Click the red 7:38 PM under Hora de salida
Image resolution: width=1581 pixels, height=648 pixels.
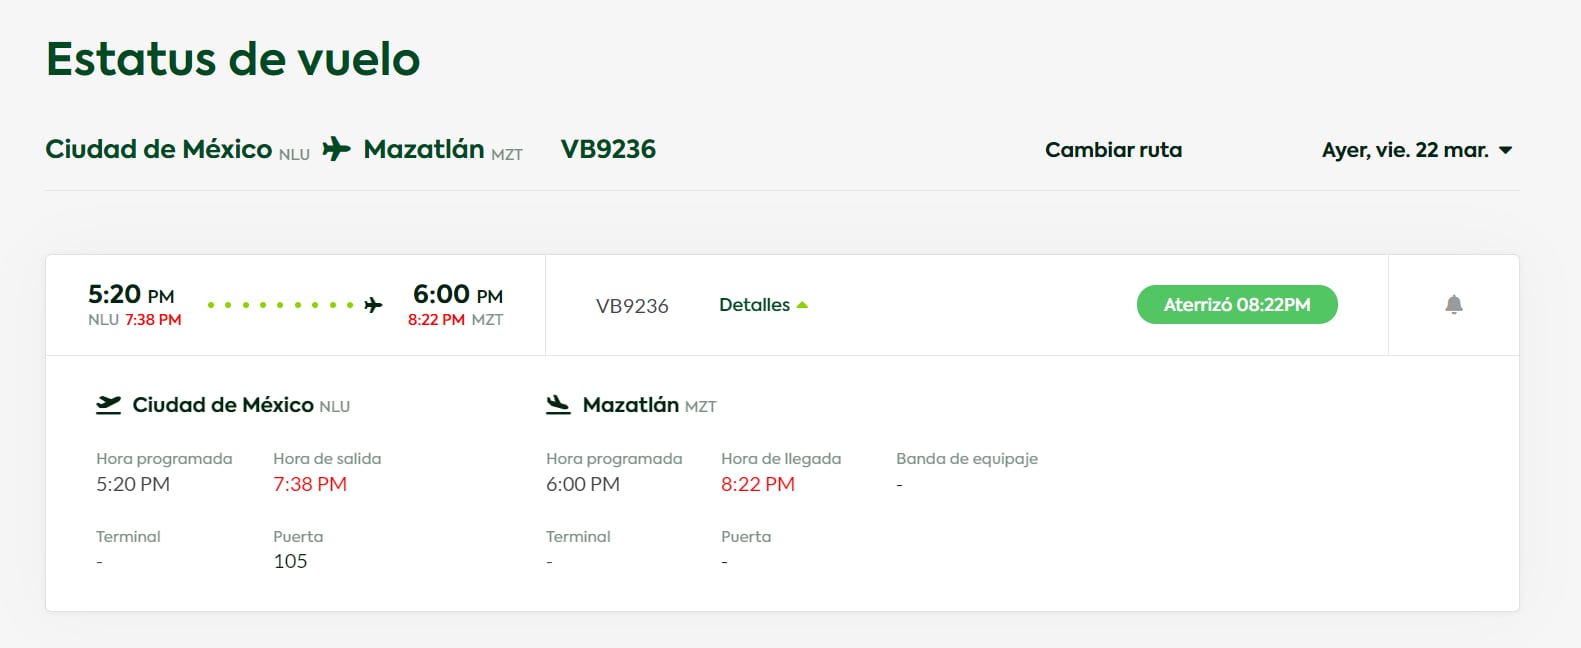pos(310,484)
